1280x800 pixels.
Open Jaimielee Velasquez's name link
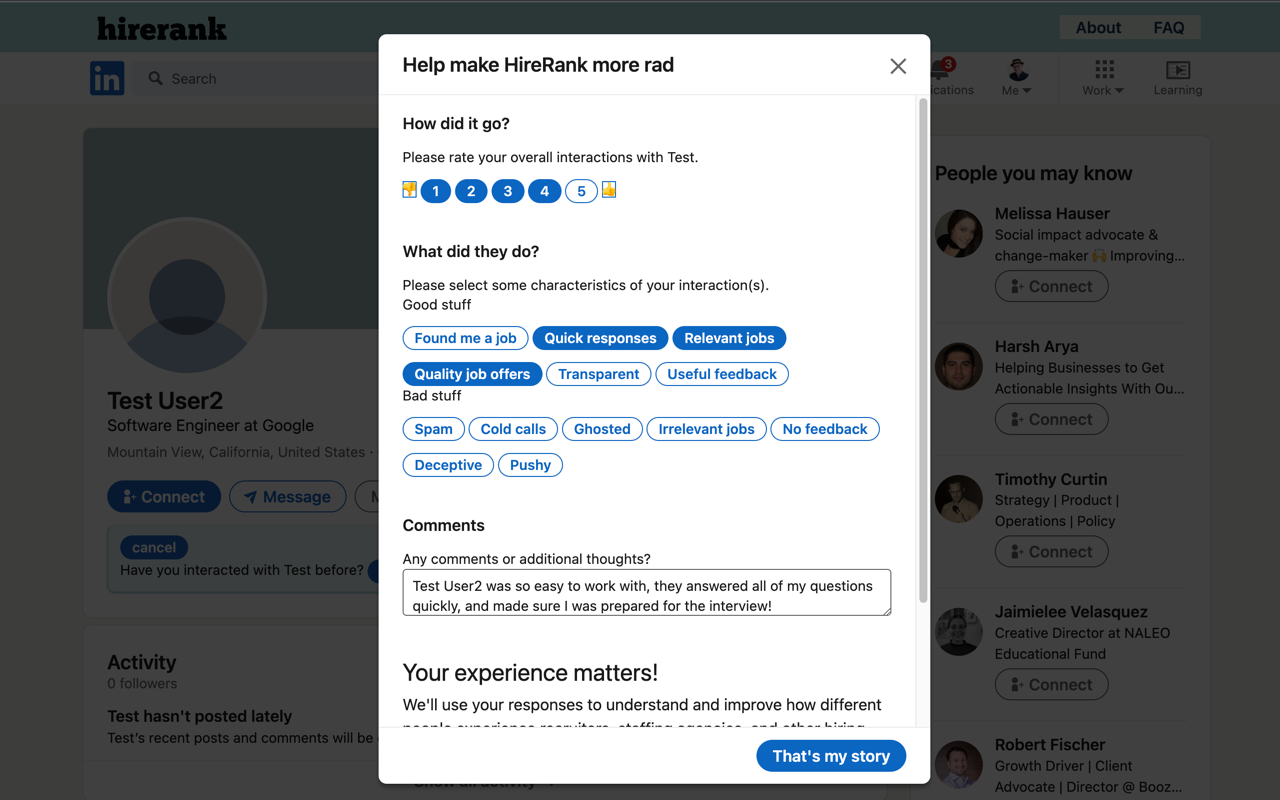click(1071, 612)
